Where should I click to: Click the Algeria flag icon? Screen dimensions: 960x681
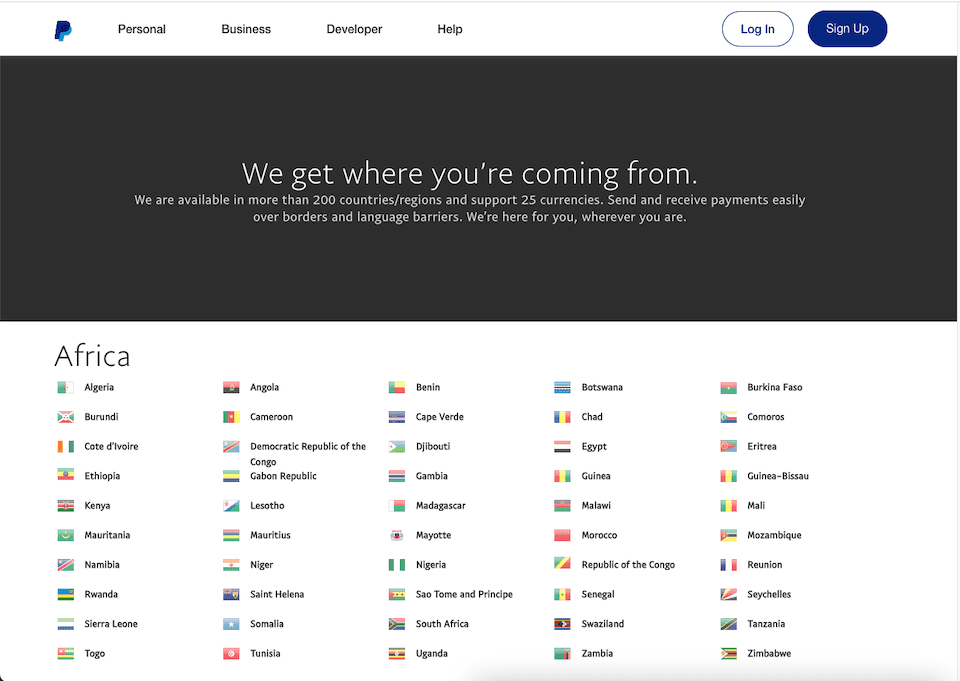[65, 387]
